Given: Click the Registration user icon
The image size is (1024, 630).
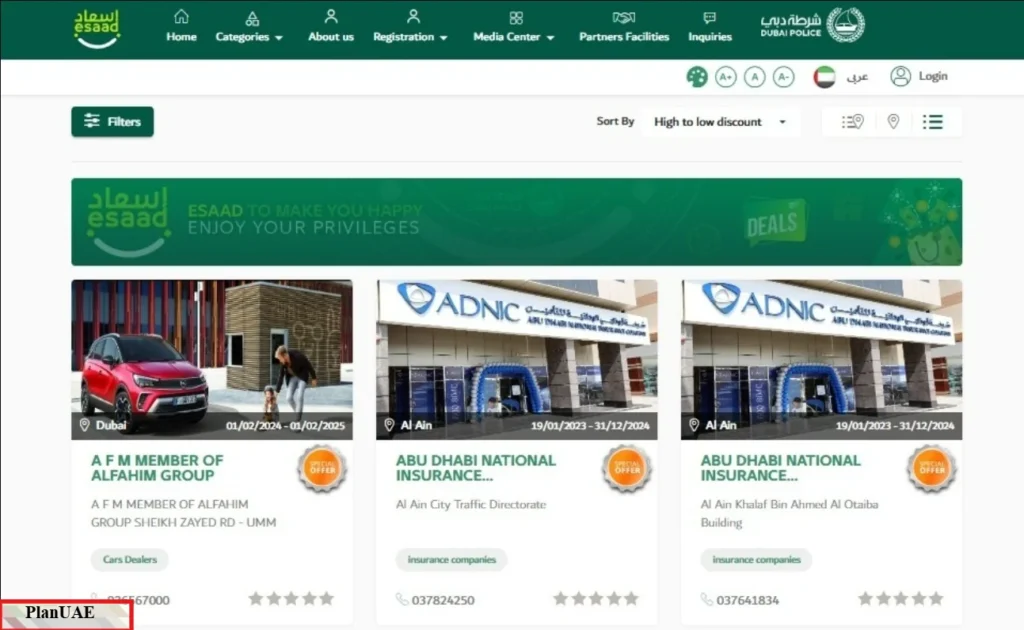Looking at the screenshot, I should point(413,16).
